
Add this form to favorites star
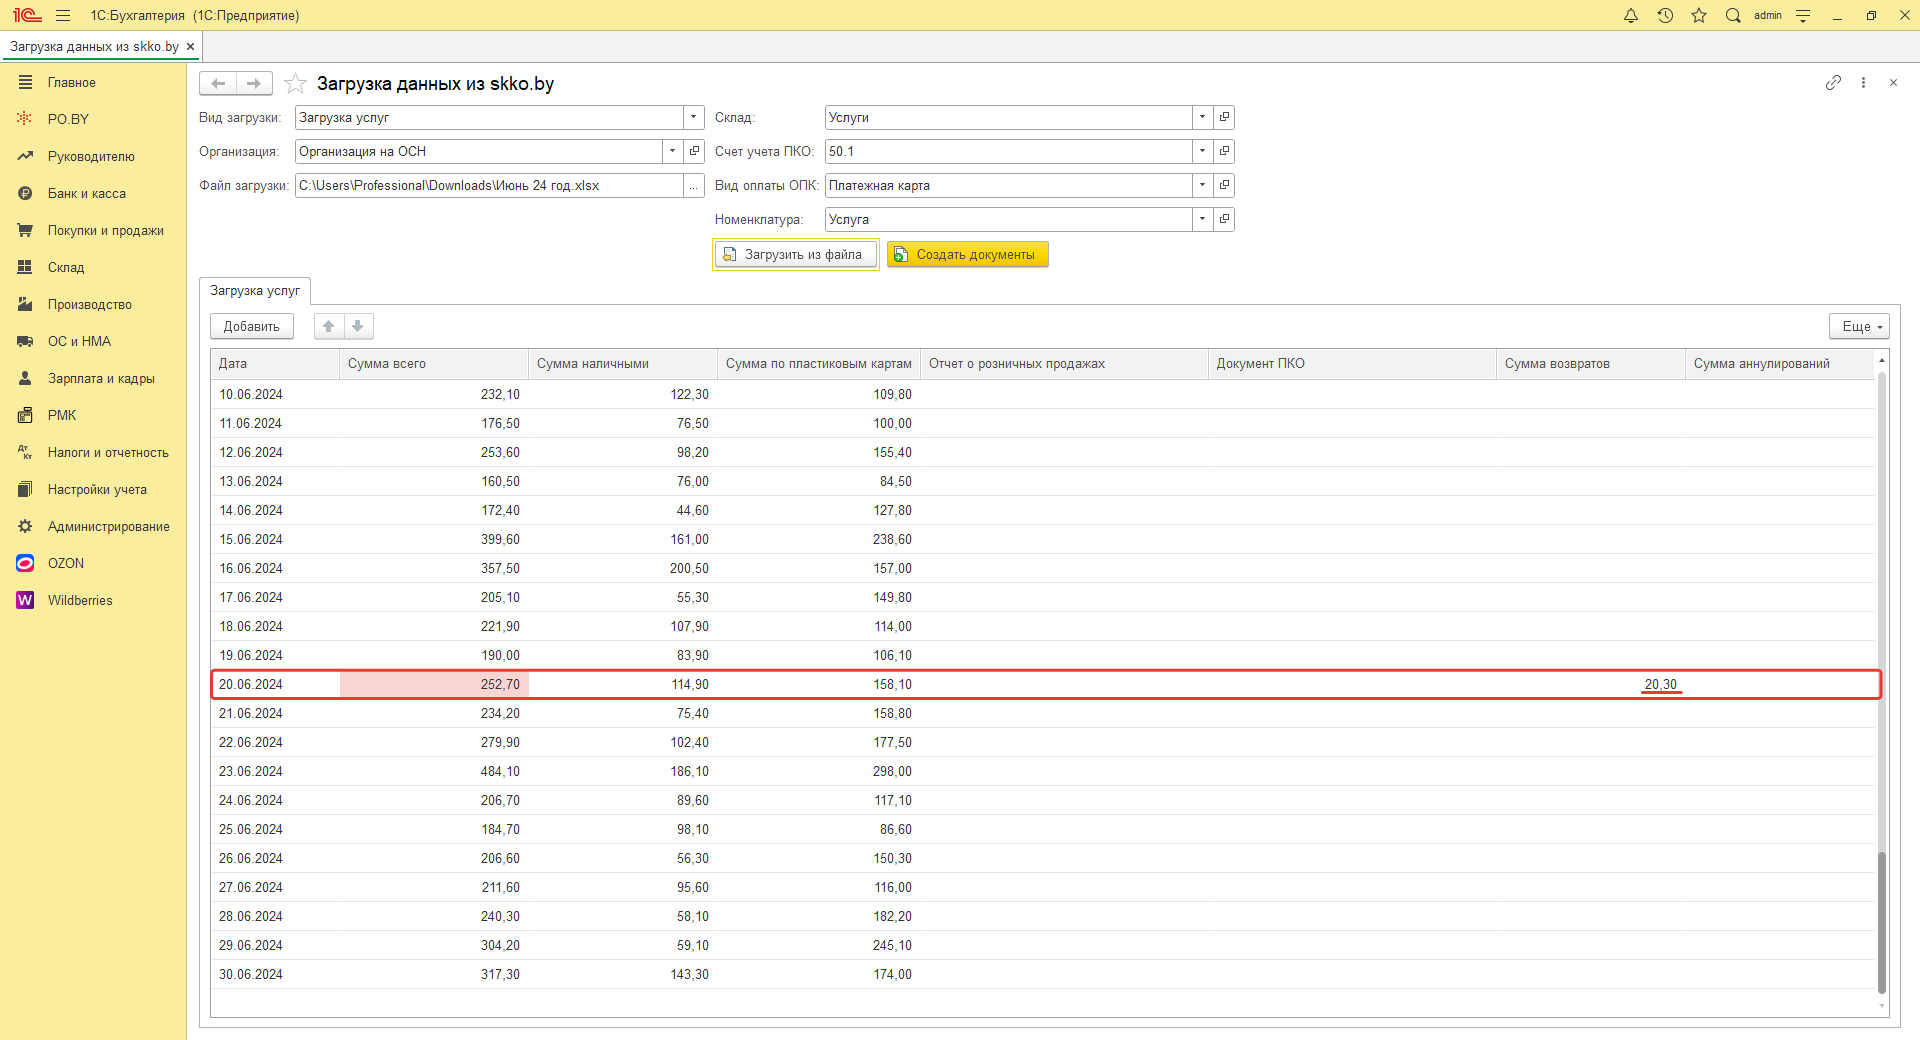(x=295, y=84)
